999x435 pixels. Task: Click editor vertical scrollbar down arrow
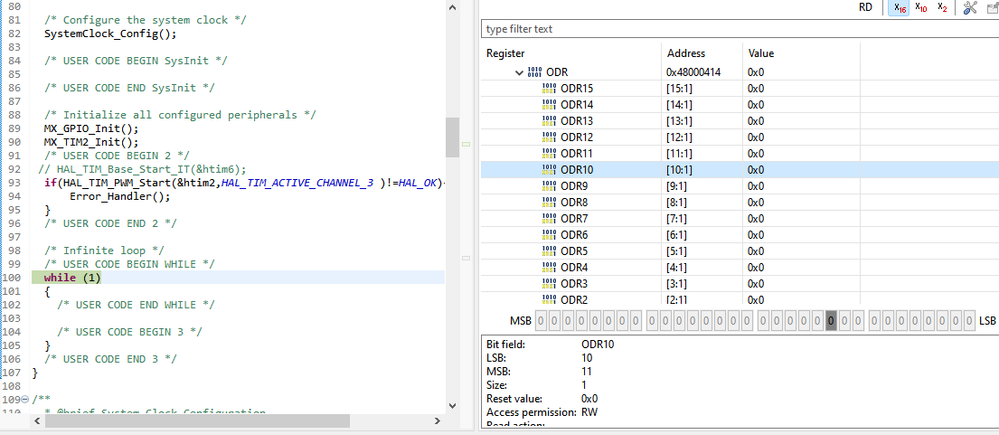pyautogui.click(x=452, y=405)
